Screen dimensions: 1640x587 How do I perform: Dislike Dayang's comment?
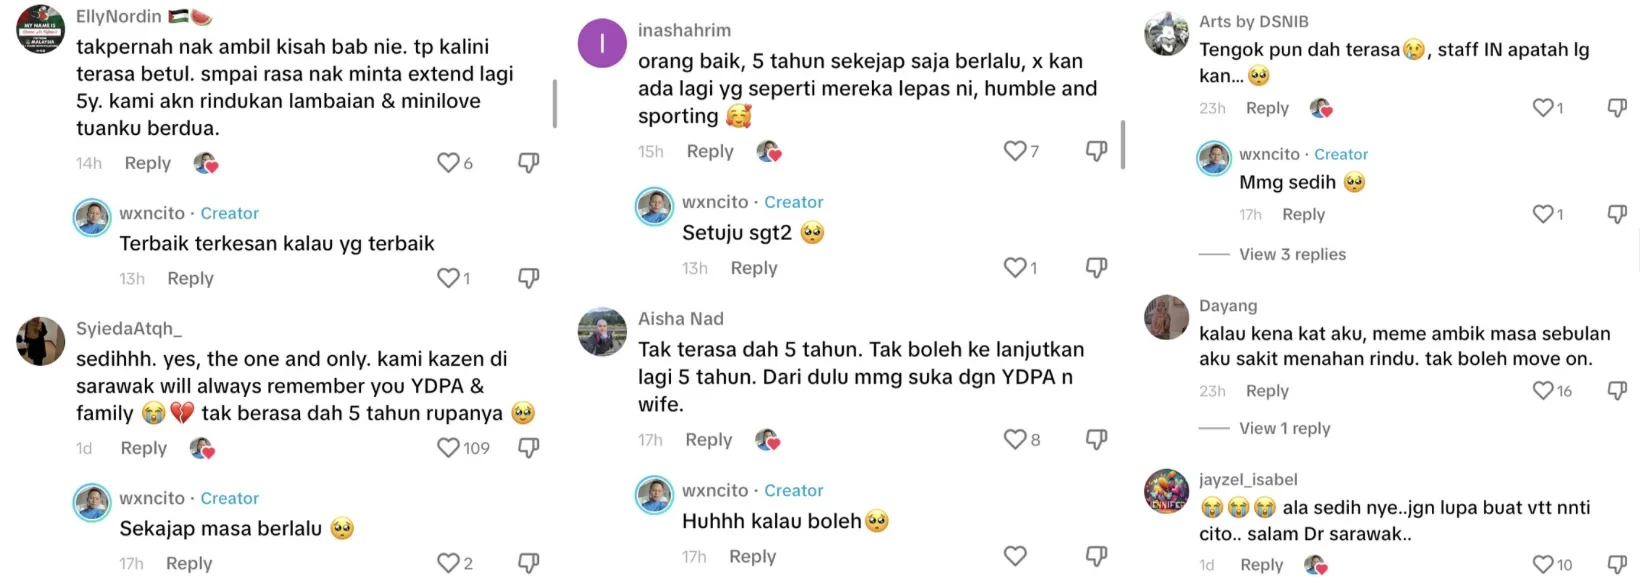[1617, 391]
